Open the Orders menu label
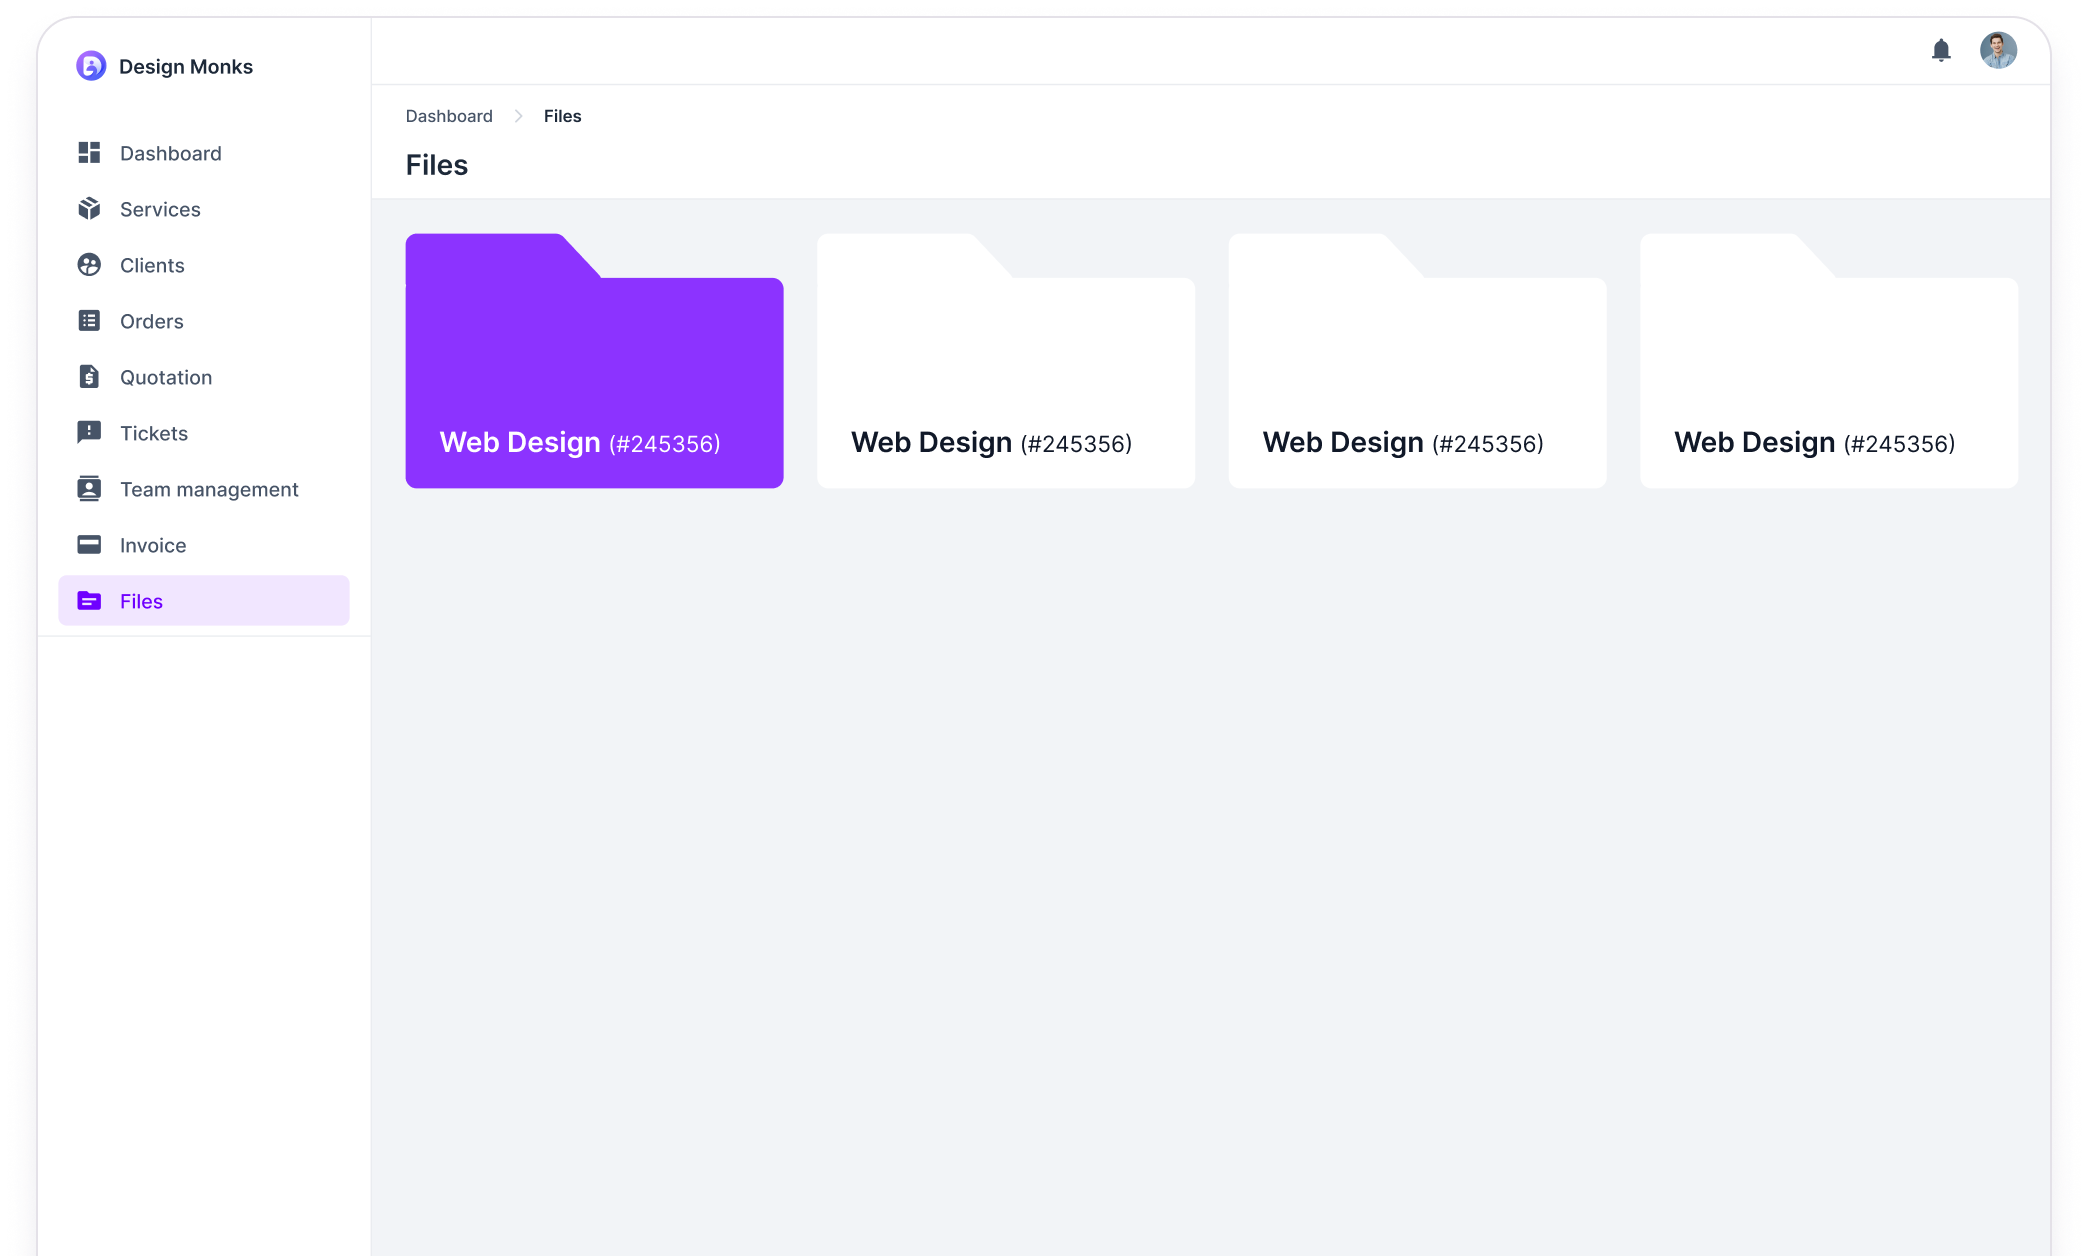Screen dimensions: 2088x1256 click(152, 321)
